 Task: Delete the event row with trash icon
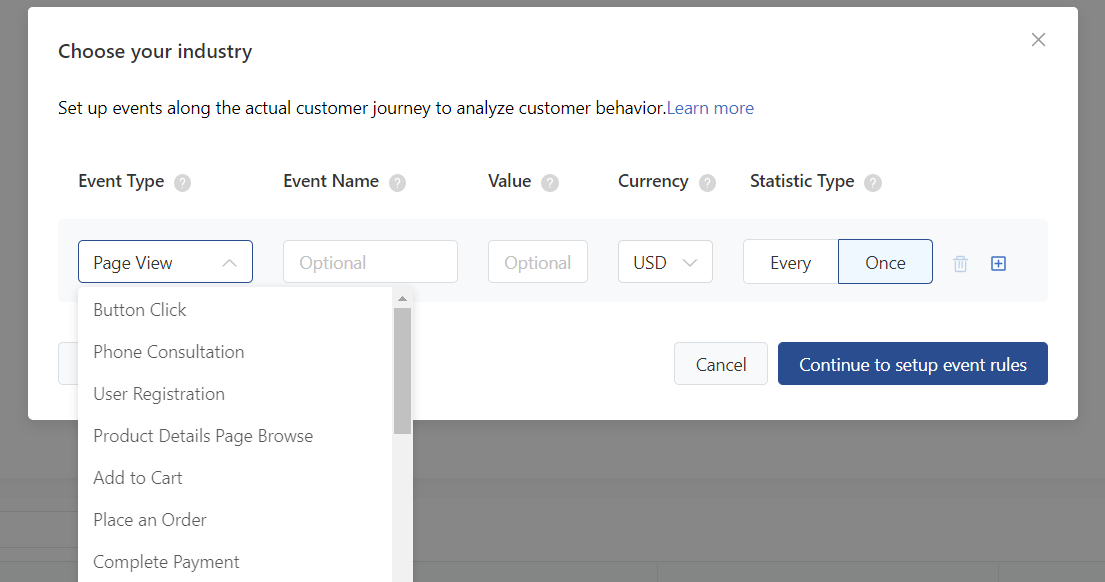click(x=960, y=264)
